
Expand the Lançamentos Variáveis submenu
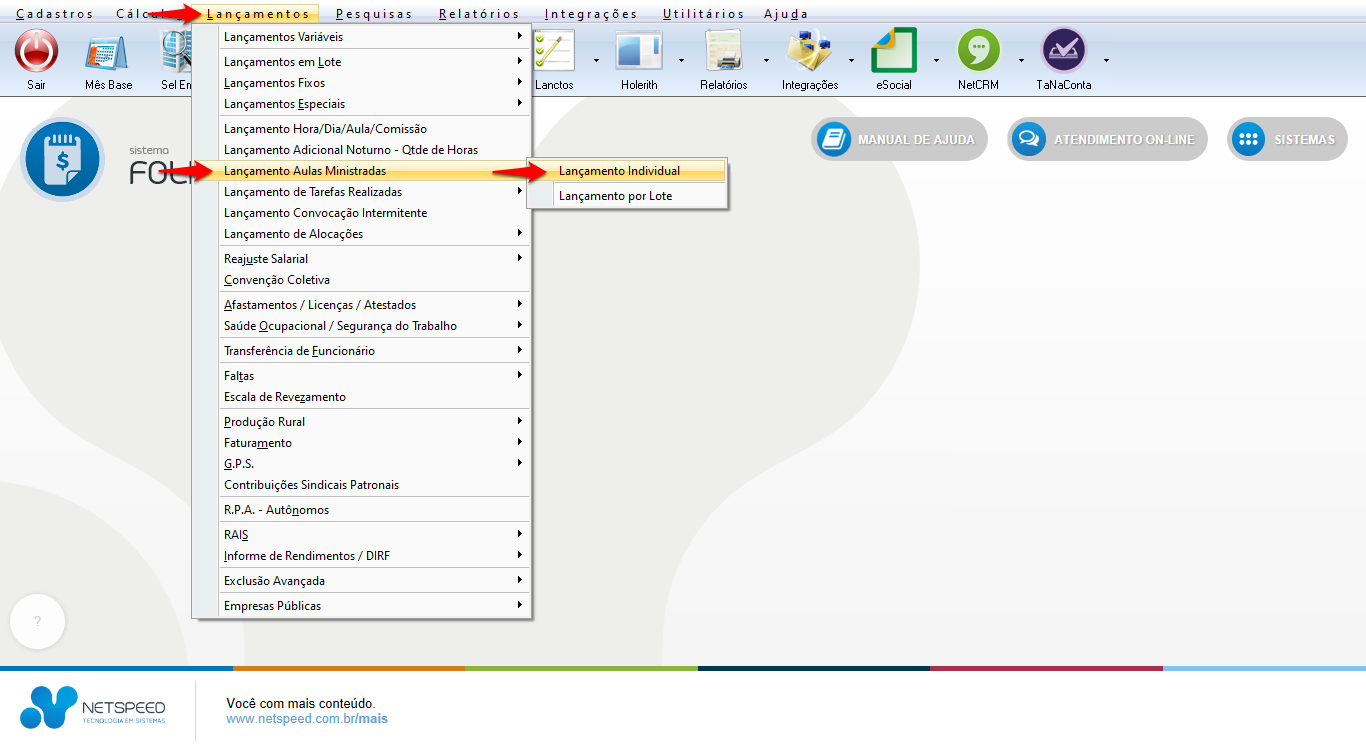pyautogui.click(x=283, y=37)
